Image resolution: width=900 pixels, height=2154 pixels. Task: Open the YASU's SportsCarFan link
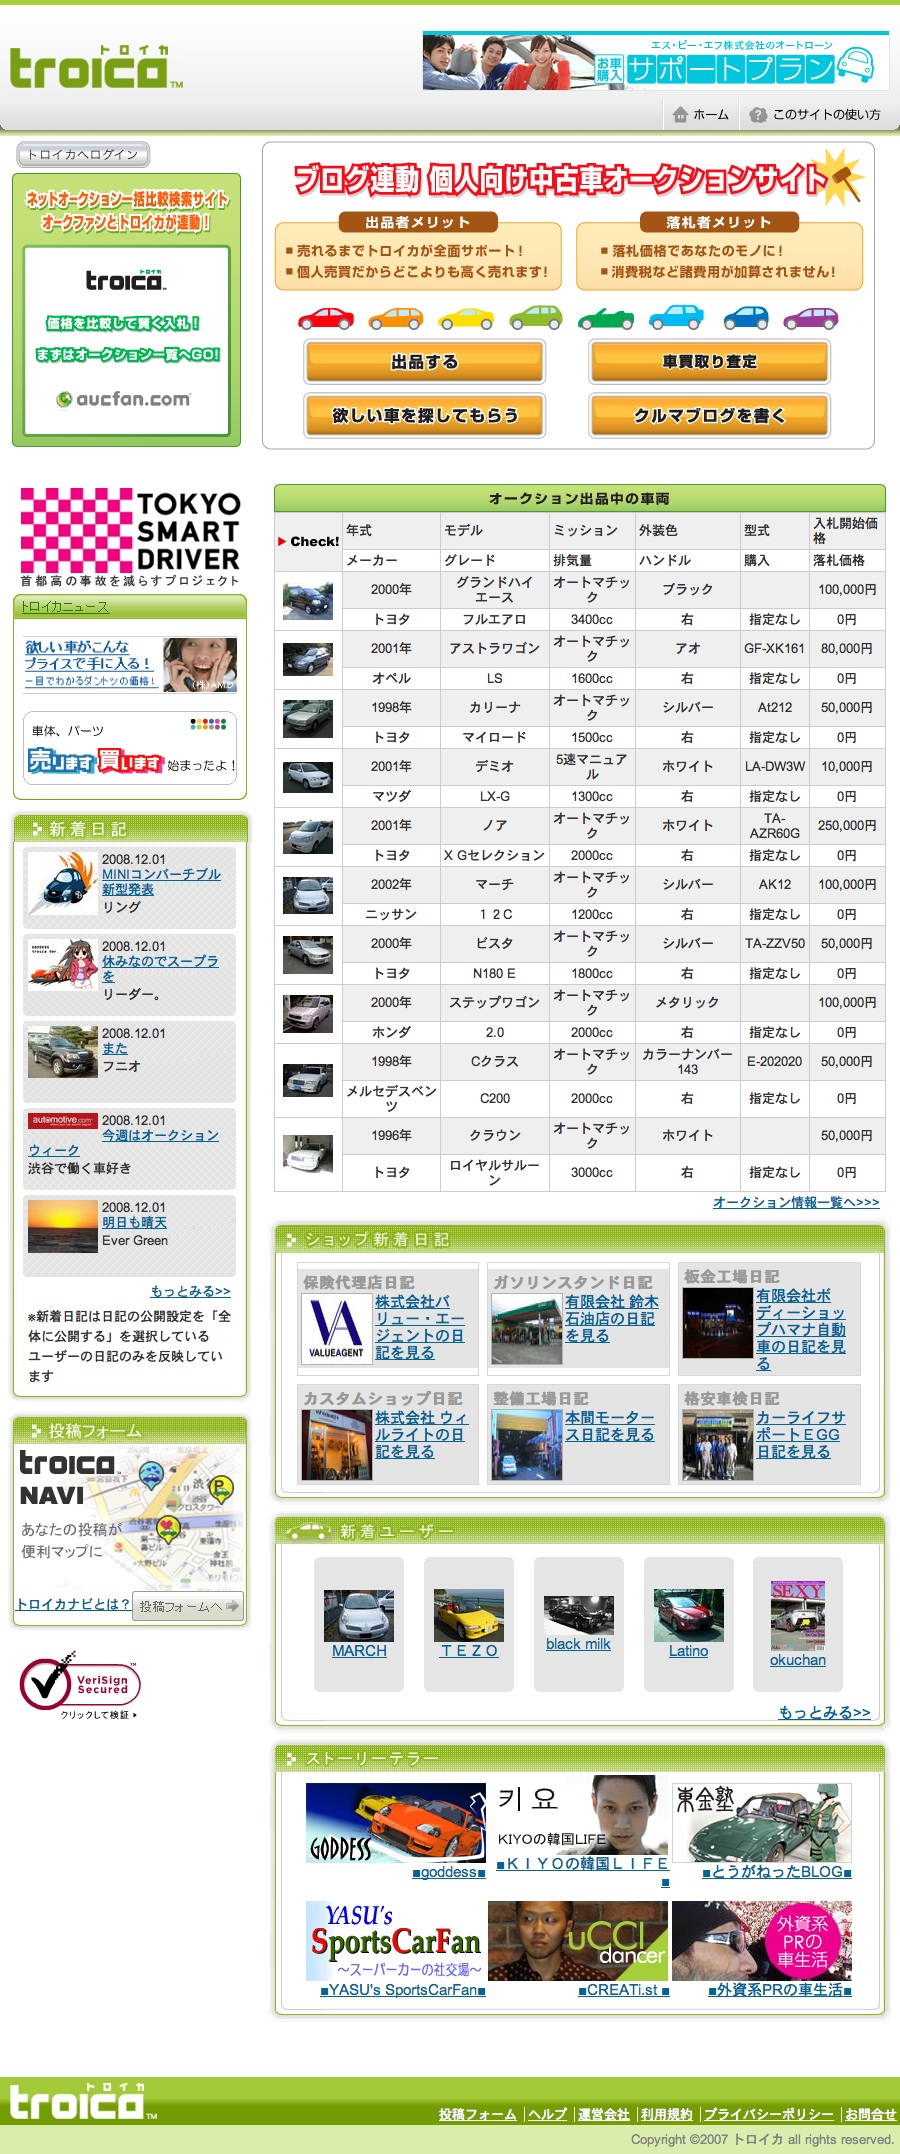click(403, 1990)
